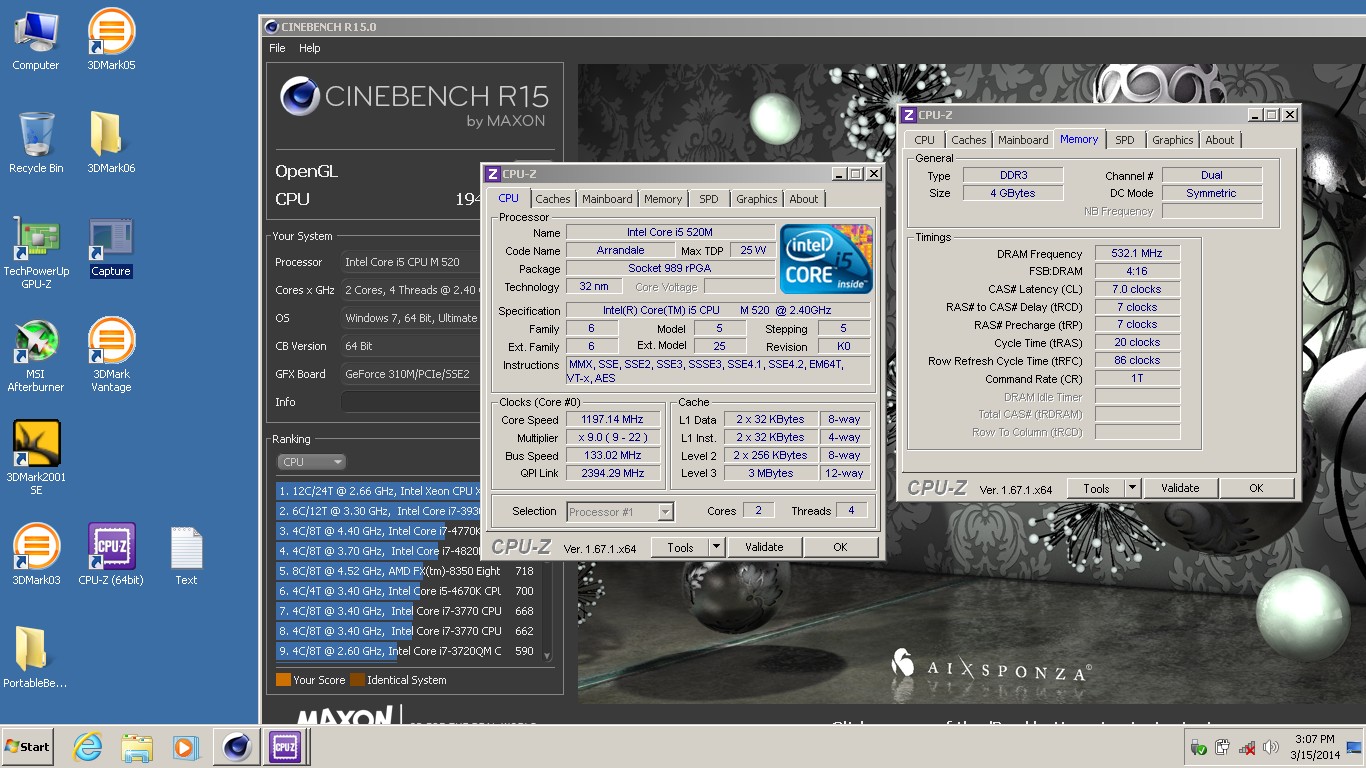This screenshot has height=768, width=1366.
Task: Switch to Cinebench taskbar button
Action: click(x=237, y=747)
